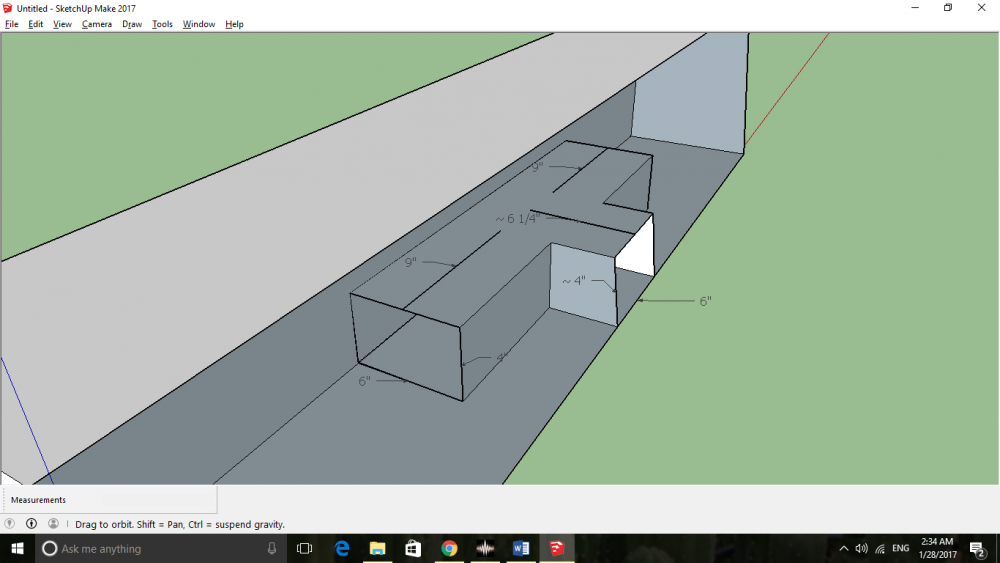This screenshot has height=563, width=1000.
Task: Launch Microsoft Edge from taskbar
Action: 342,548
